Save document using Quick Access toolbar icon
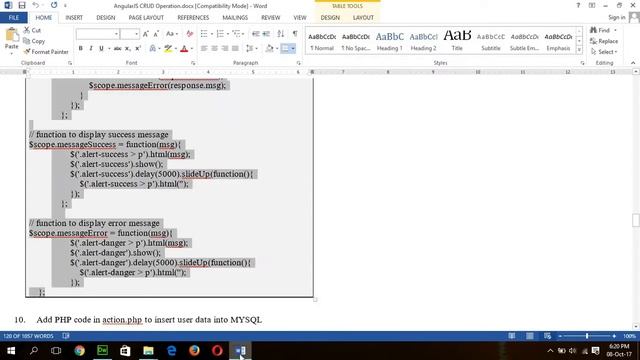 (22, 5)
